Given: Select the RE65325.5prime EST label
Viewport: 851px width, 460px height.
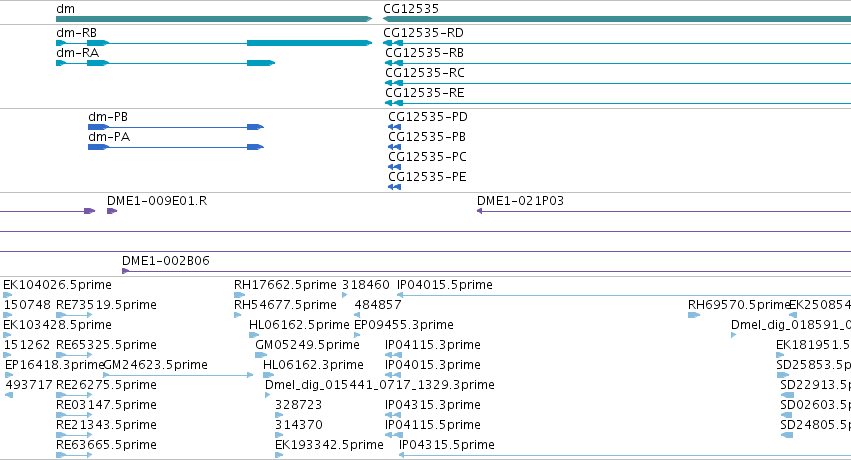Looking at the screenshot, I should [x=106, y=345].
